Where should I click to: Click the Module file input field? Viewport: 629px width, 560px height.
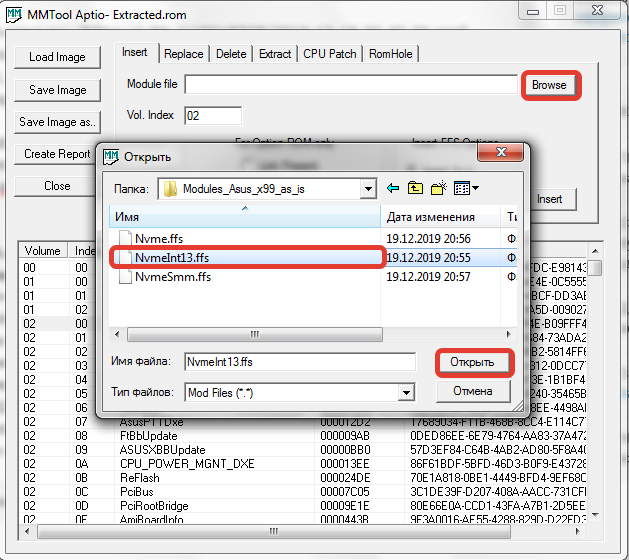pos(351,84)
